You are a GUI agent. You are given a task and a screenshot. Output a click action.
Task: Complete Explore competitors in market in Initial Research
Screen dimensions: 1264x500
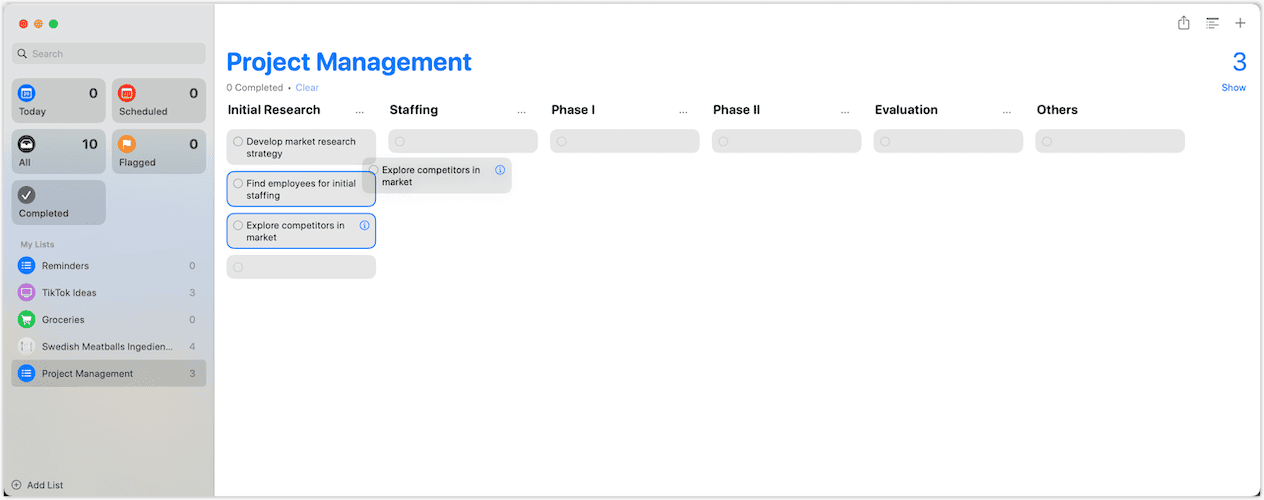(238, 226)
